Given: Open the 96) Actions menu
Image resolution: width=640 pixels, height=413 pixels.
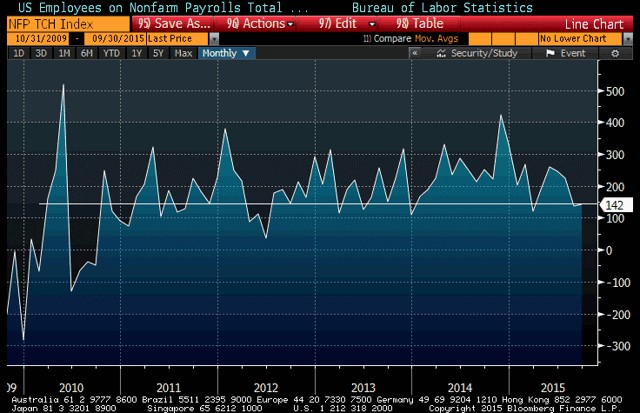Looking at the screenshot, I should point(260,24).
